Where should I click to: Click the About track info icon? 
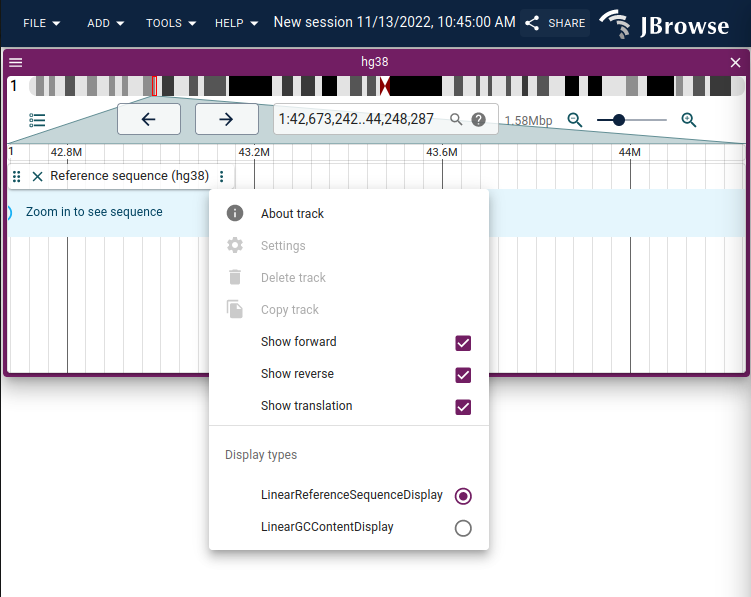point(235,213)
